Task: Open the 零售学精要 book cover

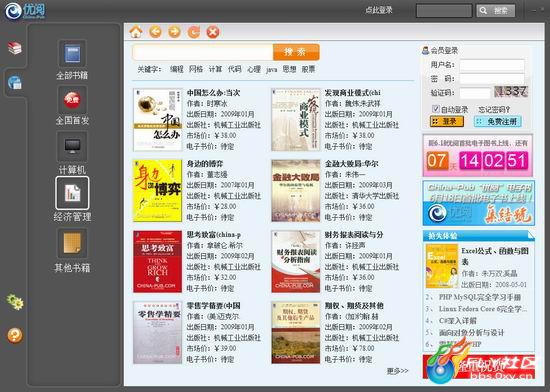Action: (x=157, y=332)
